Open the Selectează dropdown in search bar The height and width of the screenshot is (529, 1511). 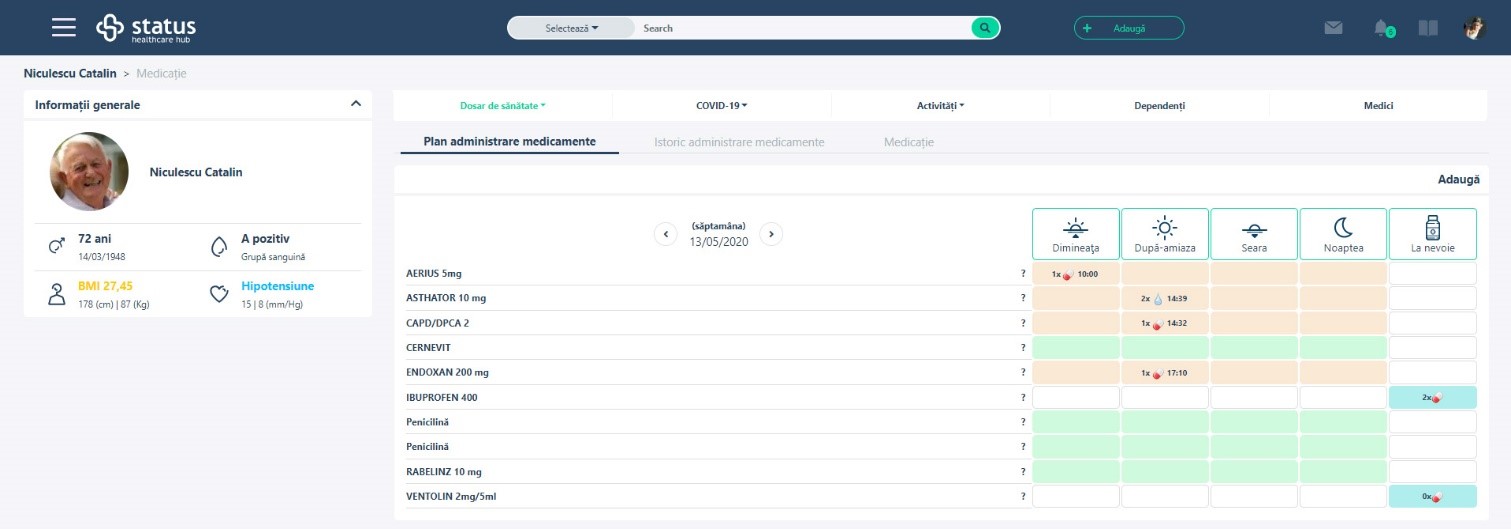tap(571, 28)
